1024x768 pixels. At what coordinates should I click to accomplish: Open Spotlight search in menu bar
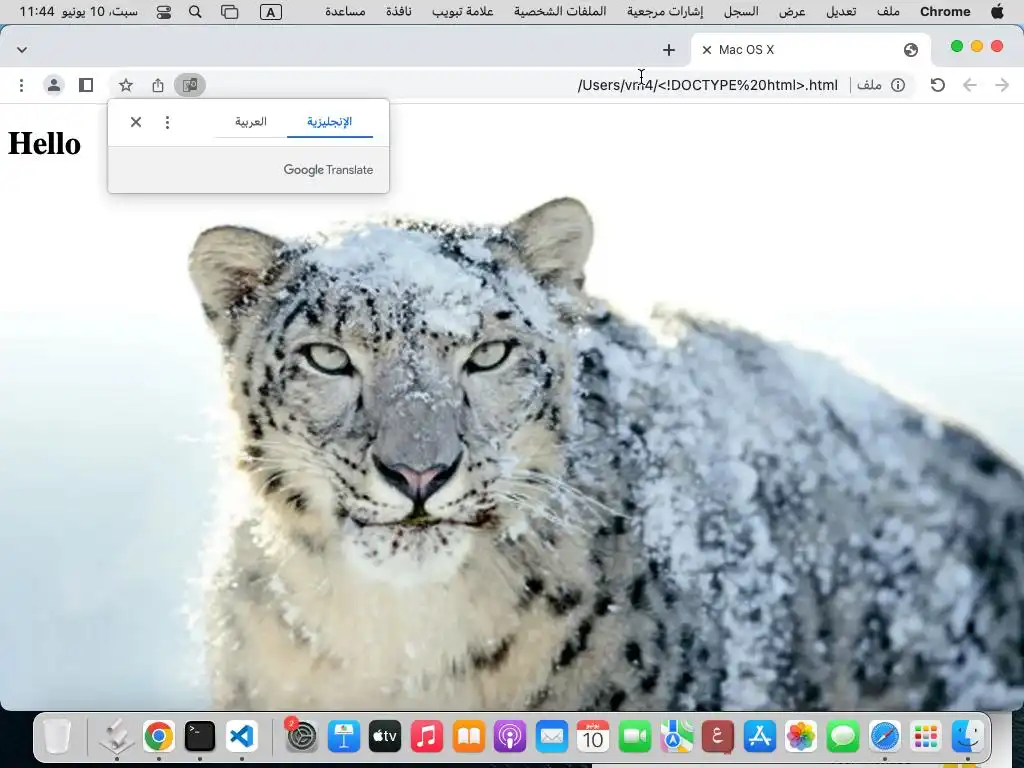195,12
